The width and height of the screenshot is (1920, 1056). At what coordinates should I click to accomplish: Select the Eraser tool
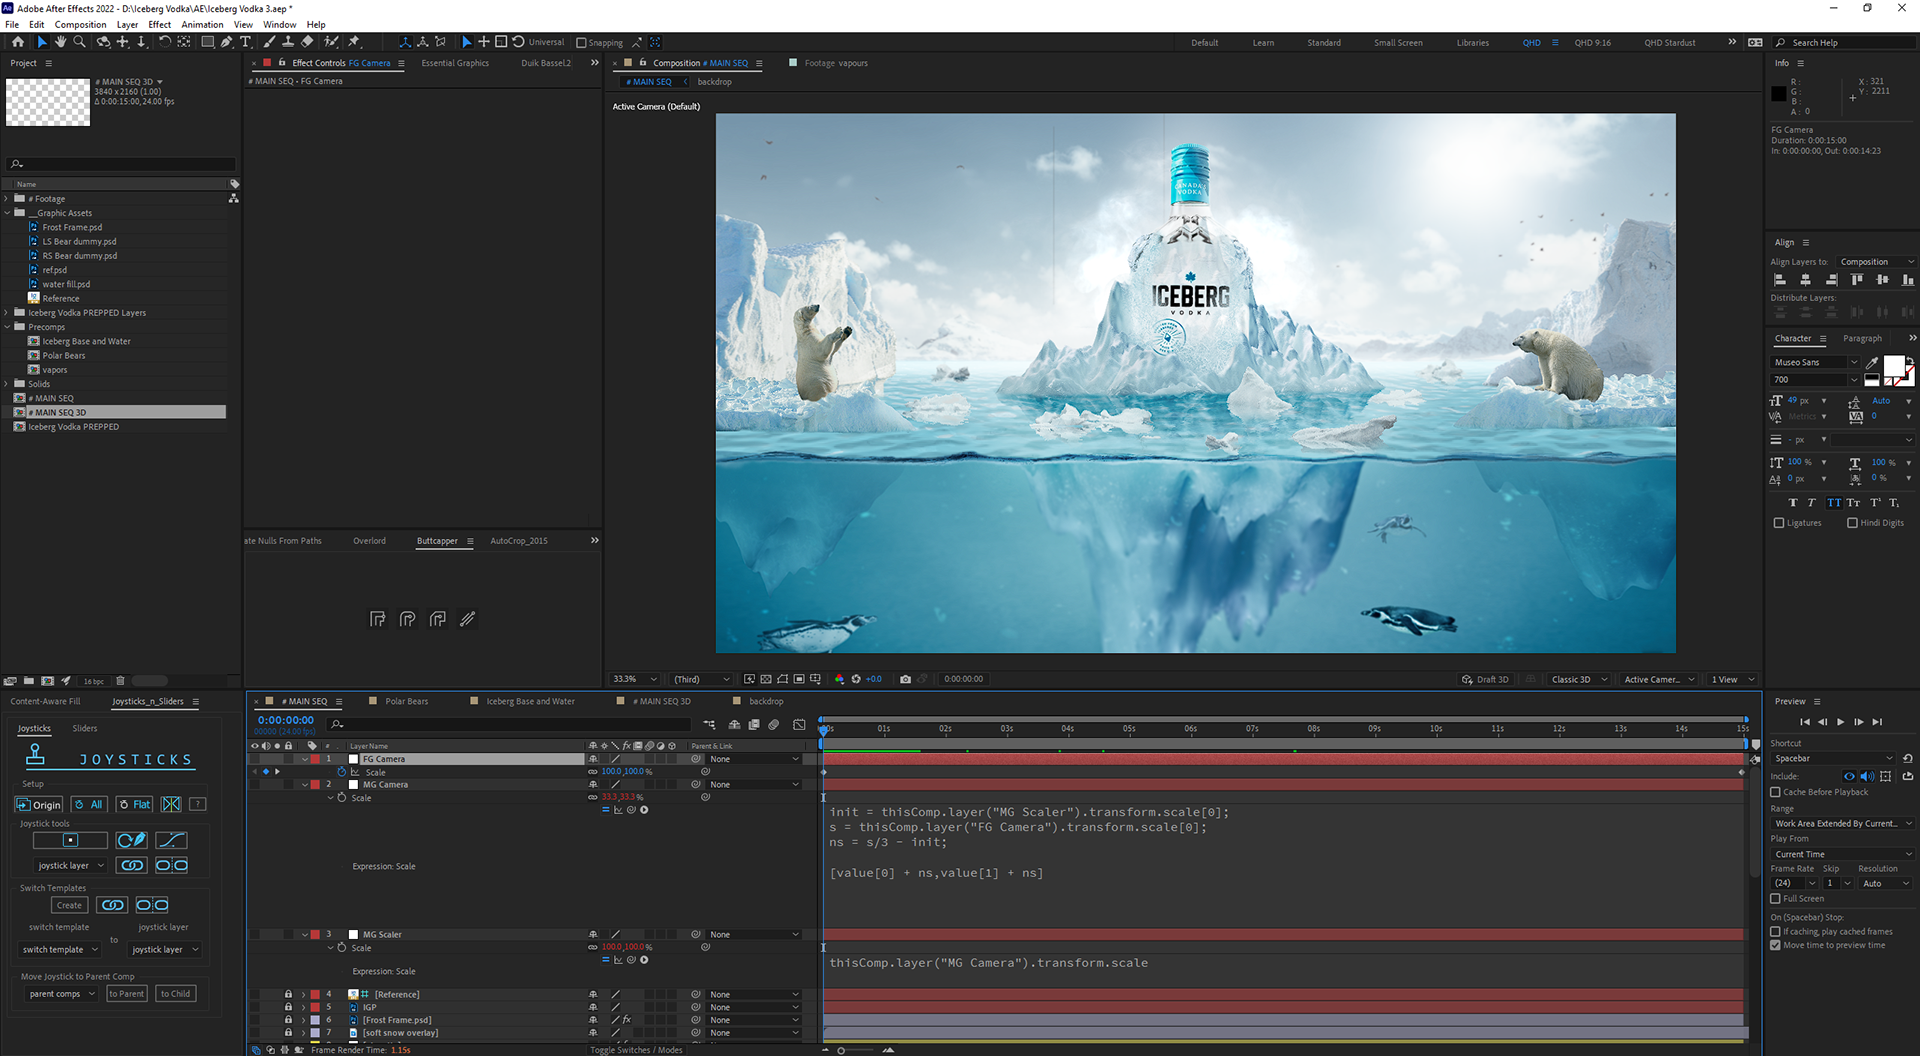(x=307, y=42)
